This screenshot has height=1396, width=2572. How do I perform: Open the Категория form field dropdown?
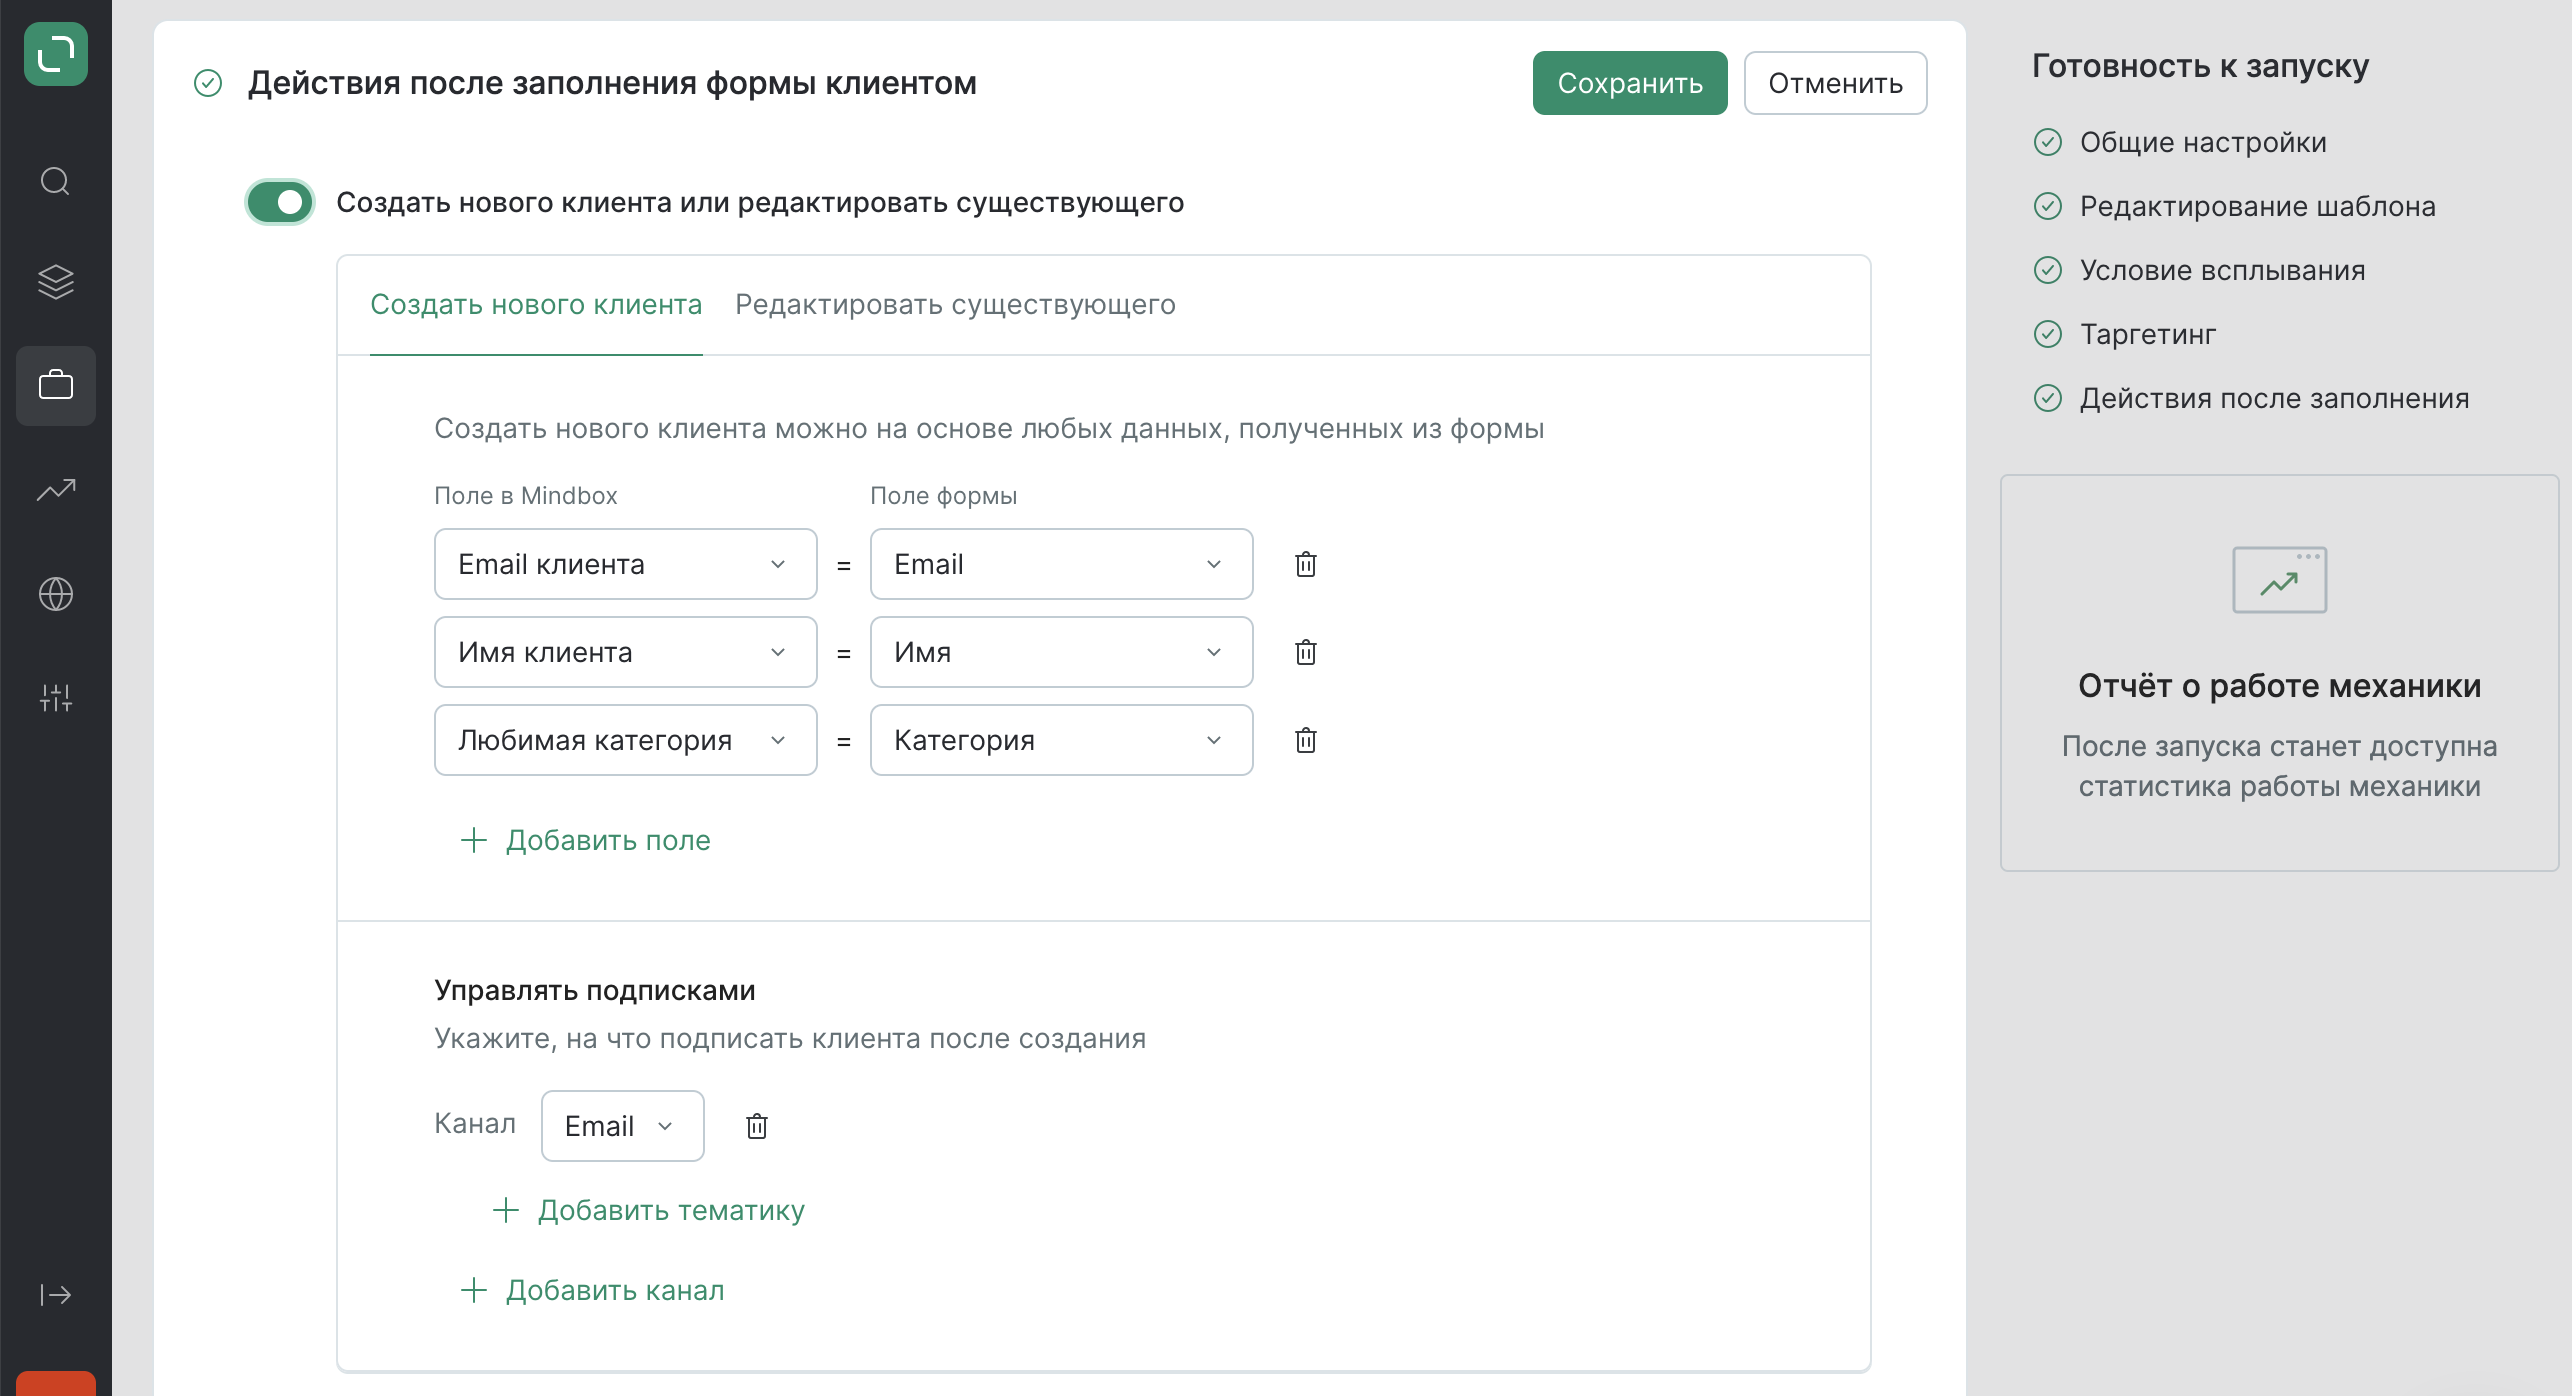point(1062,740)
